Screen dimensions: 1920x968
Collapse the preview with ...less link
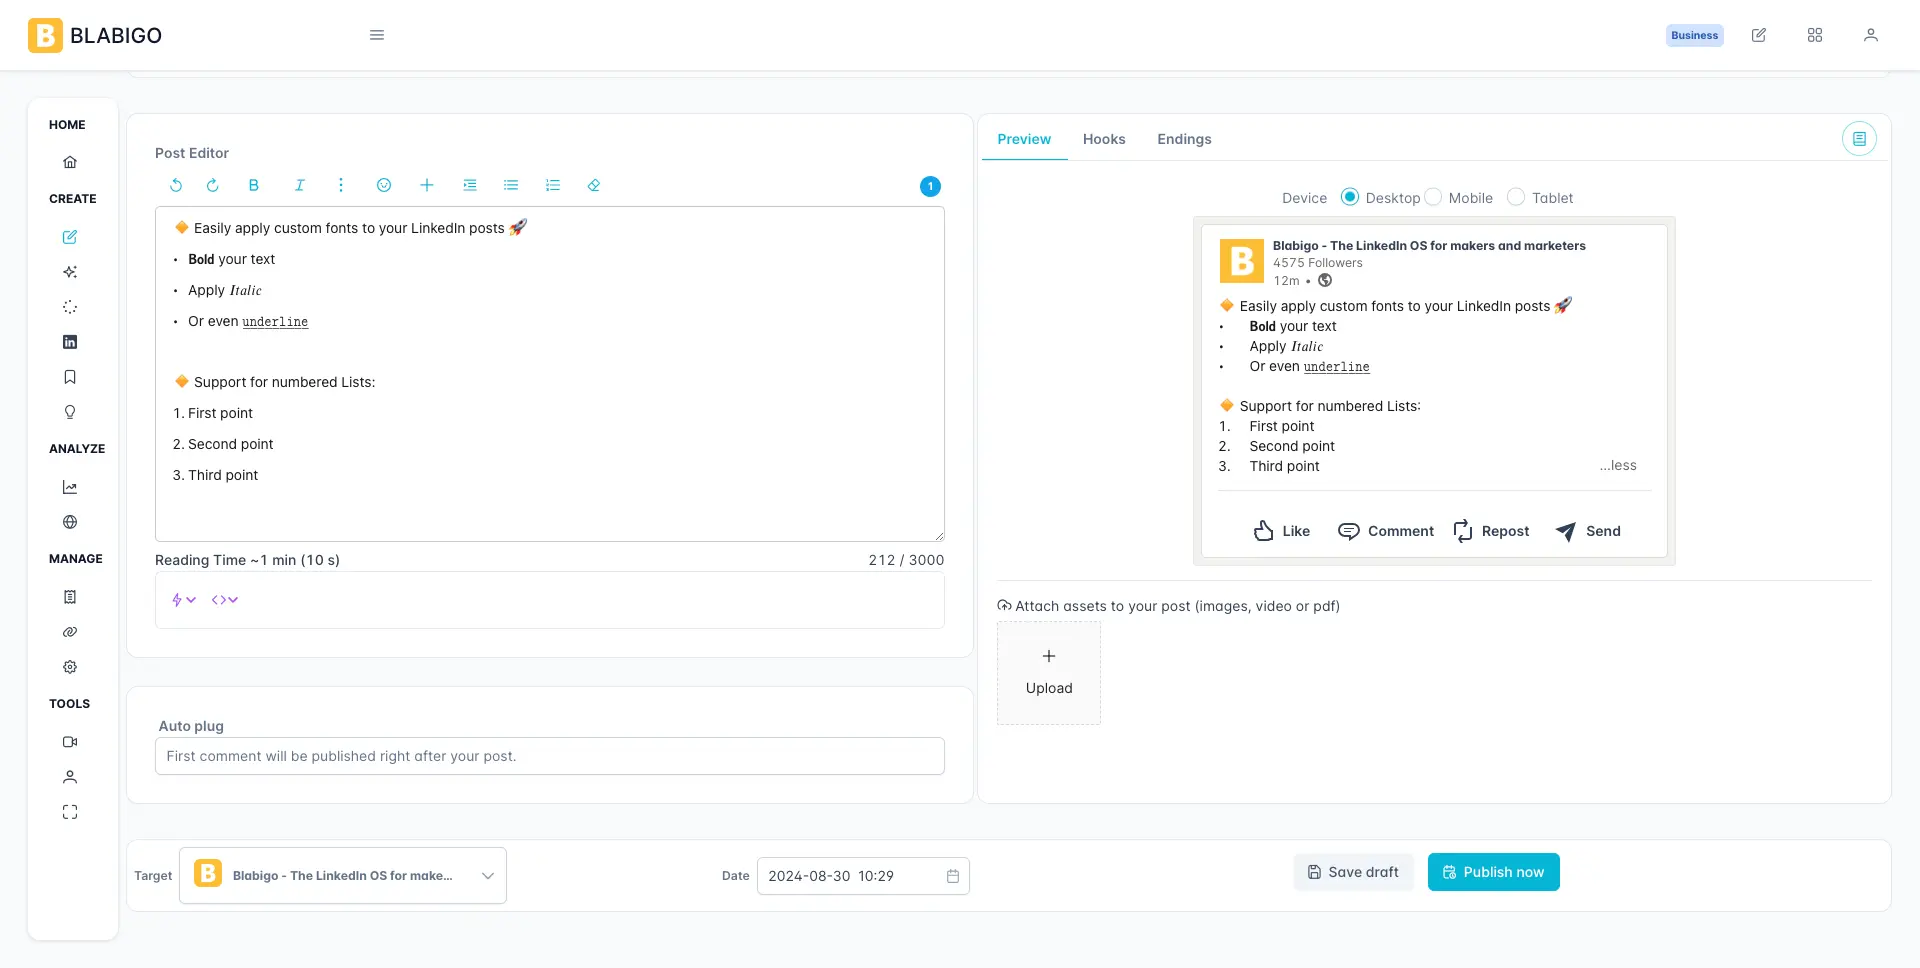(x=1618, y=466)
